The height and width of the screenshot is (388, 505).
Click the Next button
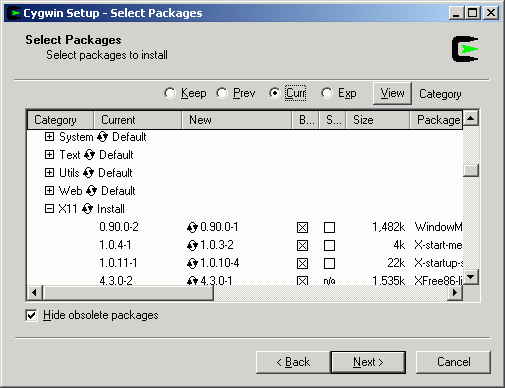pos(368,362)
